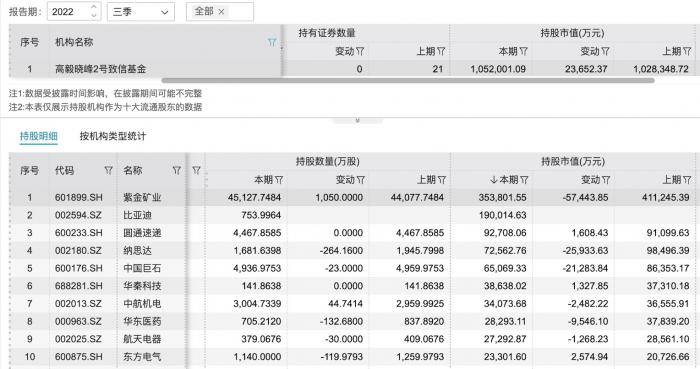This screenshot has width=700, height=369.
Task: Click the 2022 year input field
Action: [68, 12]
